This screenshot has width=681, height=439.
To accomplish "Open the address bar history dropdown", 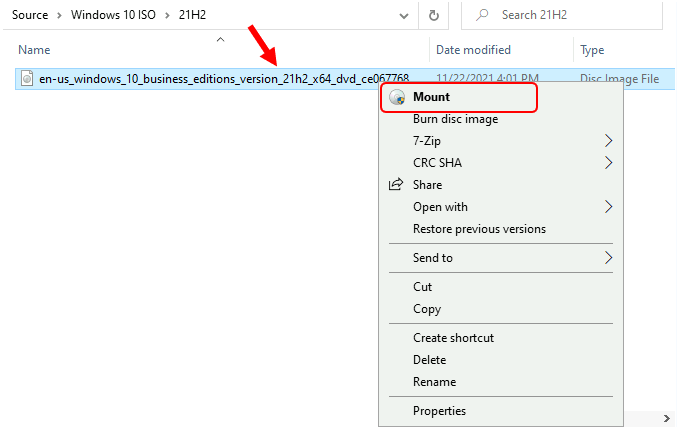I will (x=403, y=16).
